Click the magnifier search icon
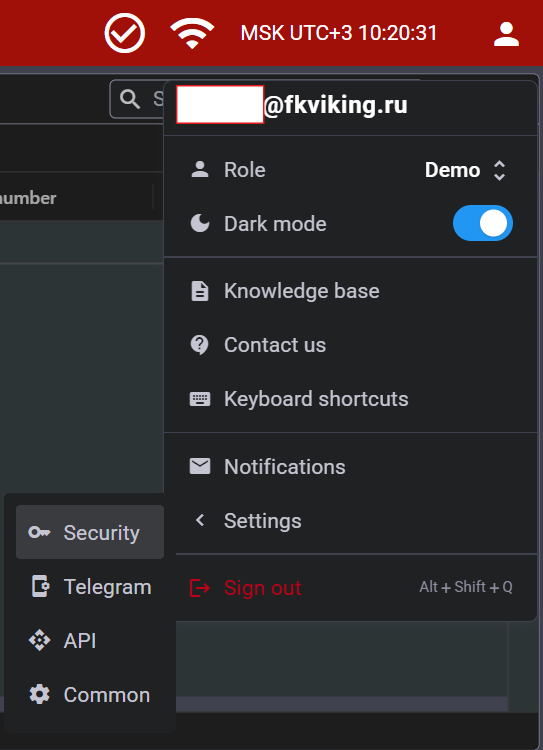The height and width of the screenshot is (750, 543). (x=130, y=99)
